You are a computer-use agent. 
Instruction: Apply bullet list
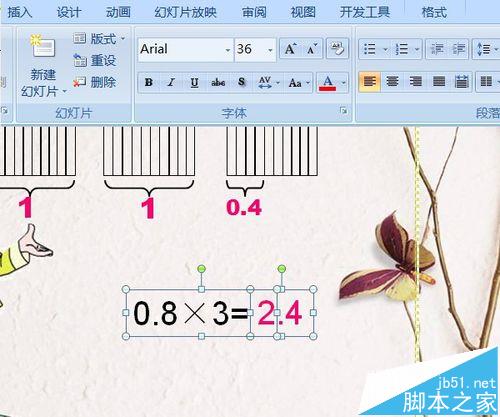pos(370,49)
